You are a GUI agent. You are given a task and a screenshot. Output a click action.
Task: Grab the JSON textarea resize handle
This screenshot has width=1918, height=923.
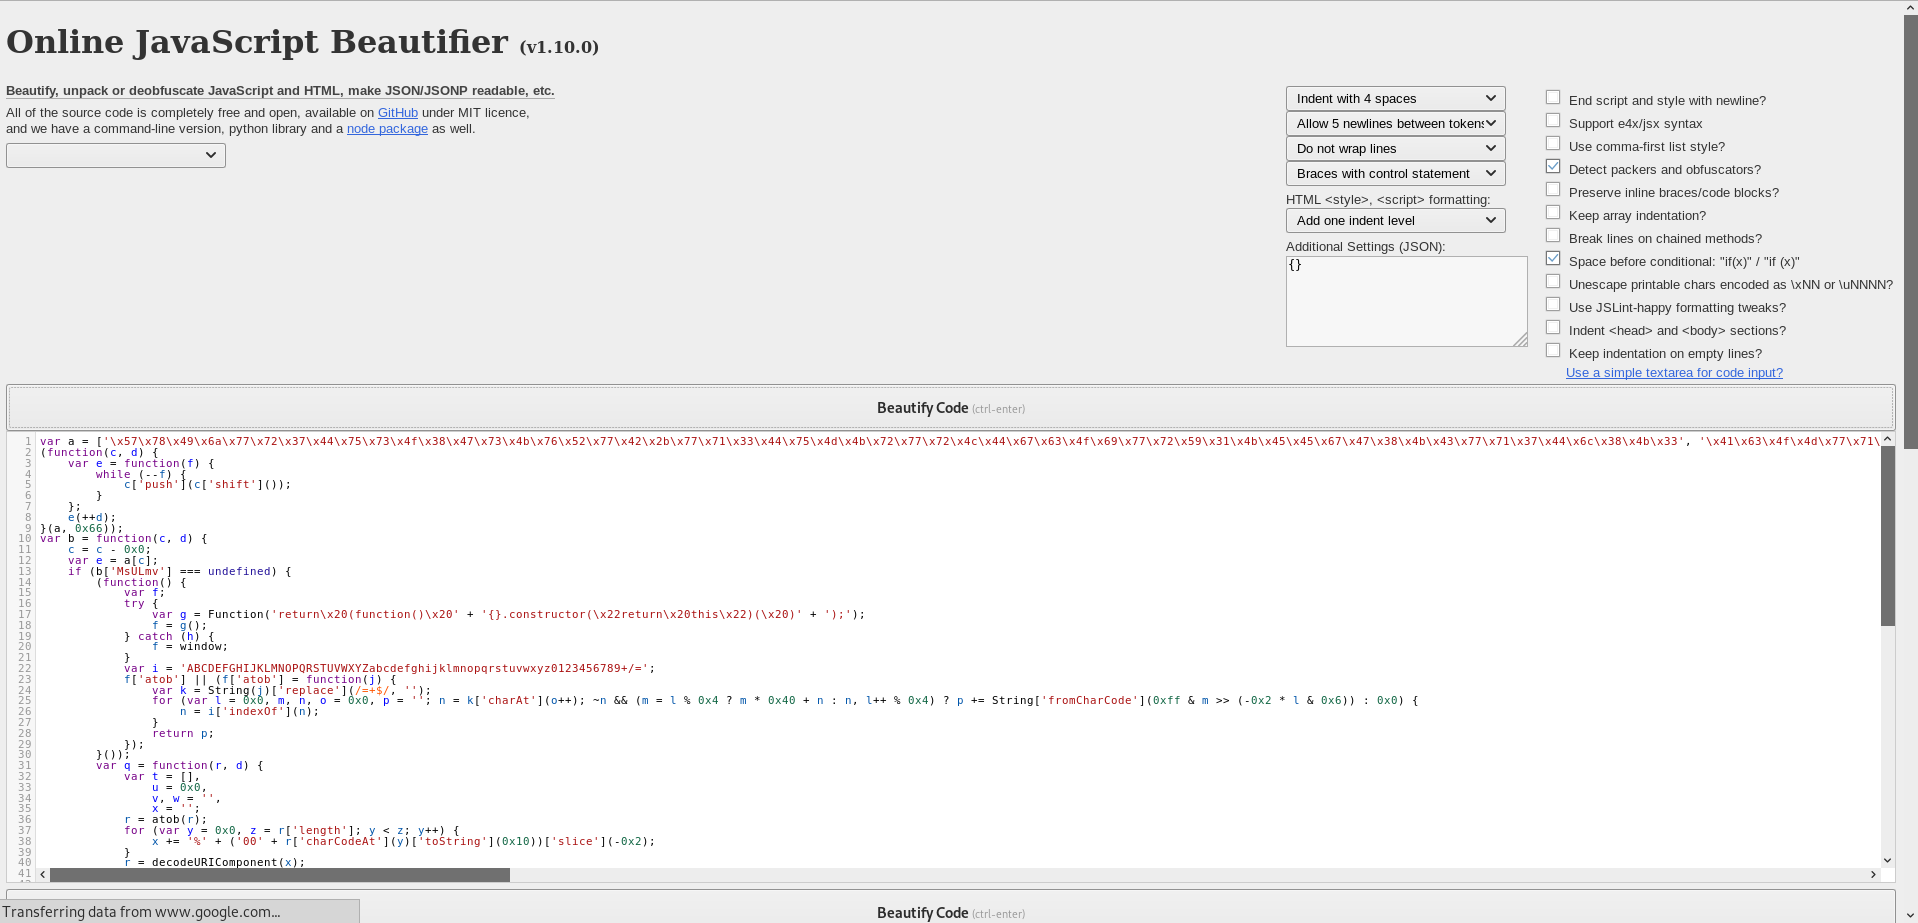pyautogui.click(x=1520, y=340)
